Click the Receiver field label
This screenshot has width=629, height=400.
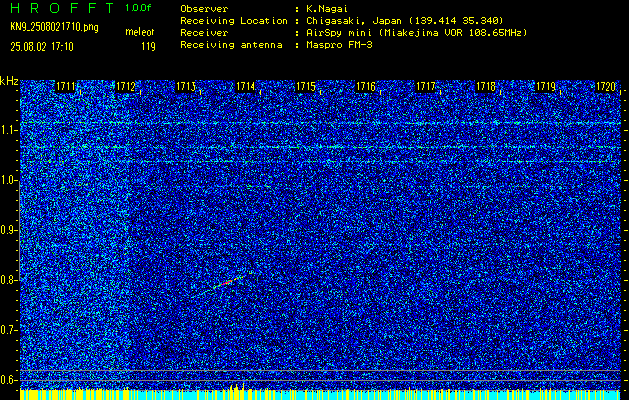pyautogui.click(x=204, y=33)
